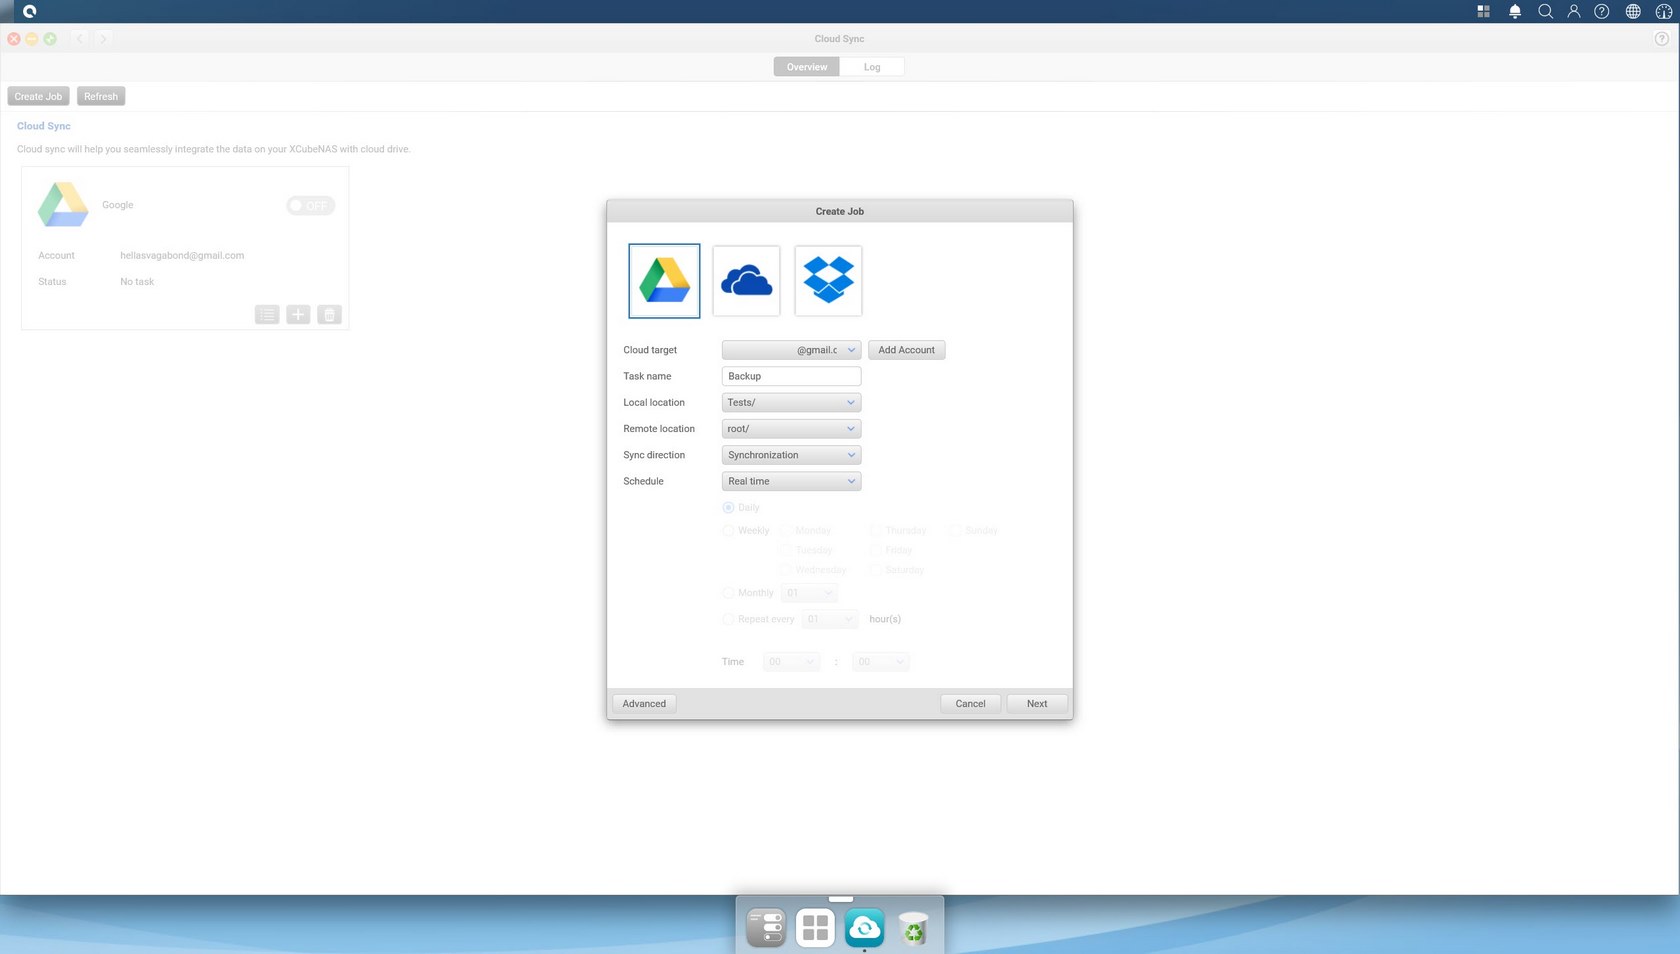1680x954 pixels.
Task: Open the Time hour dropdown
Action: pos(791,662)
